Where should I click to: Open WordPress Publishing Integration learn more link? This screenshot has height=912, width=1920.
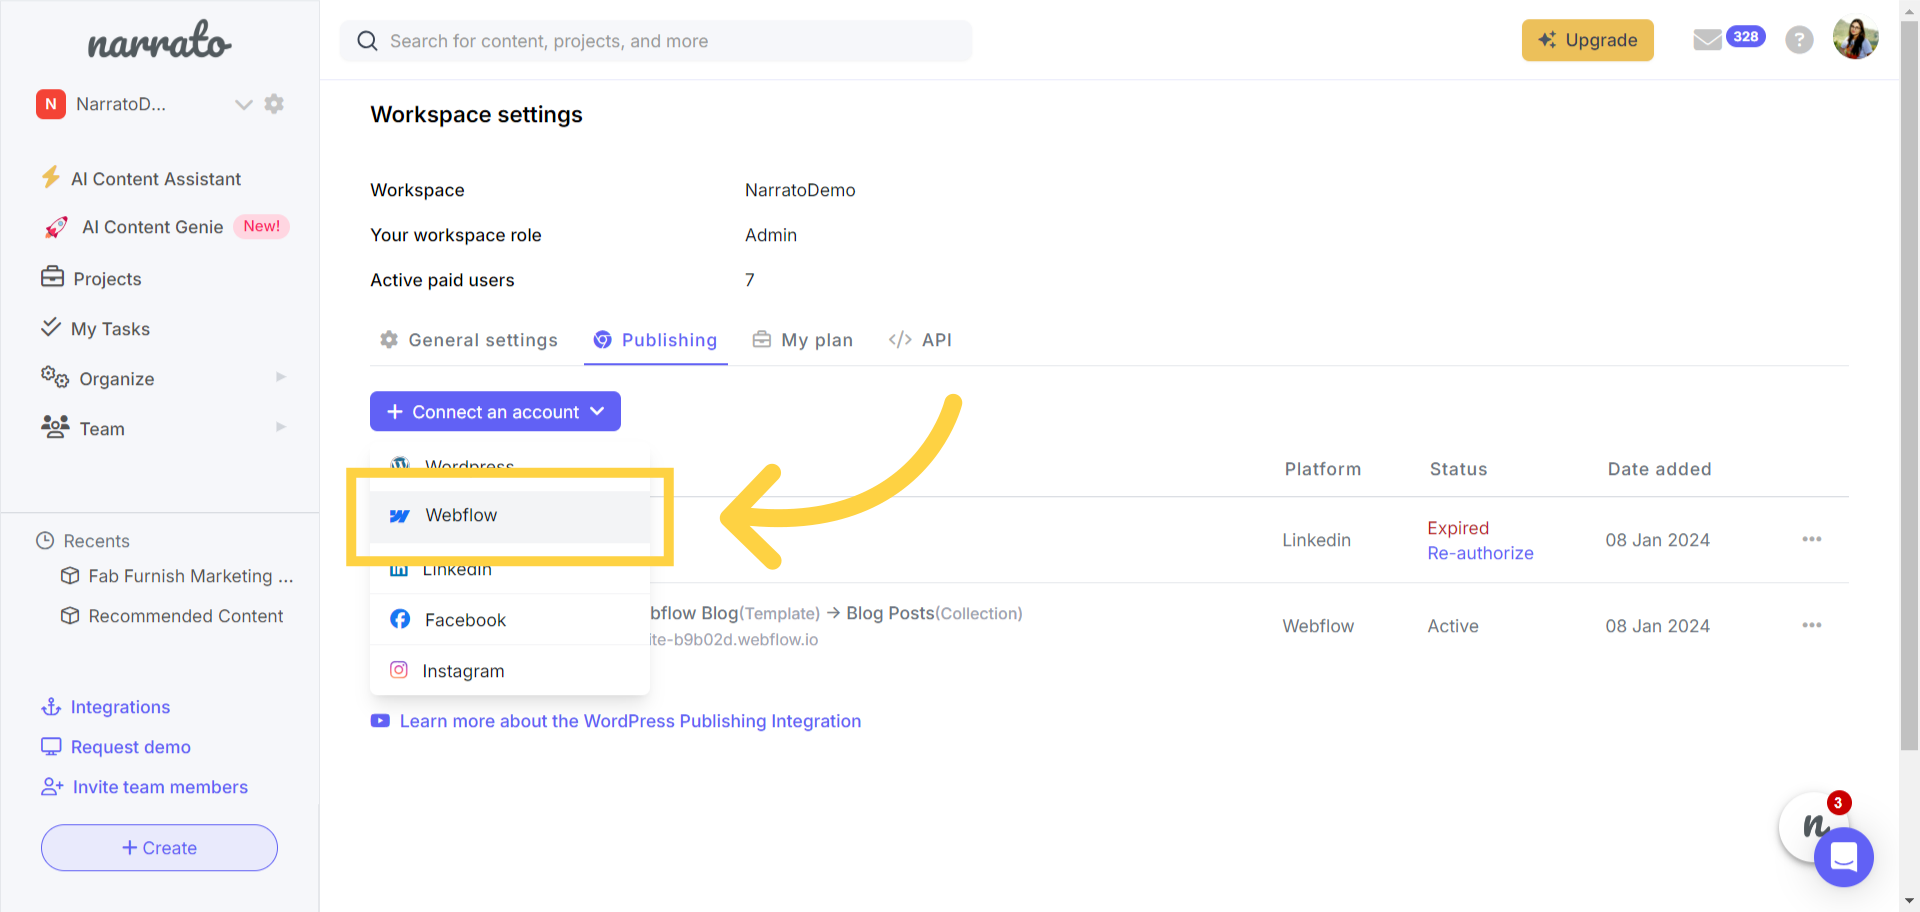pyautogui.click(x=630, y=721)
